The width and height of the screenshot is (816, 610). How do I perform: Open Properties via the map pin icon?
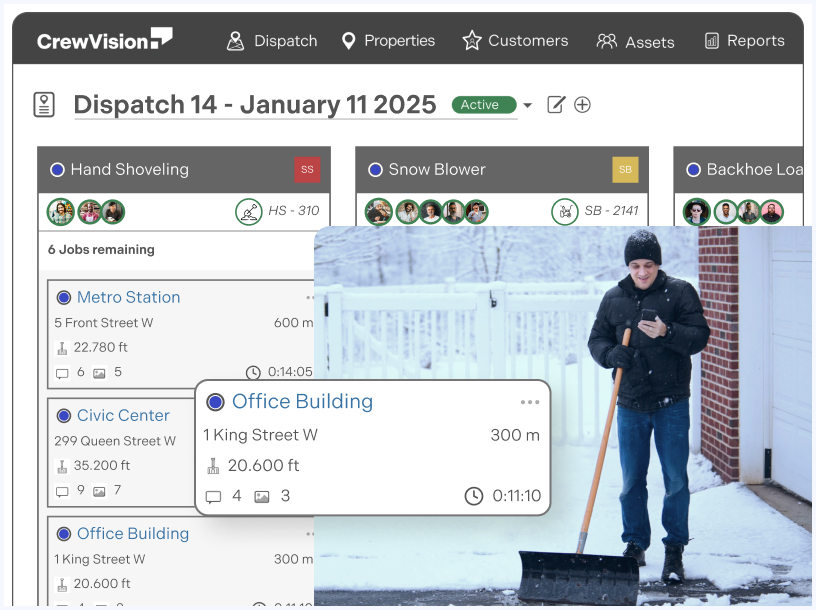pyautogui.click(x=349, y=41)
